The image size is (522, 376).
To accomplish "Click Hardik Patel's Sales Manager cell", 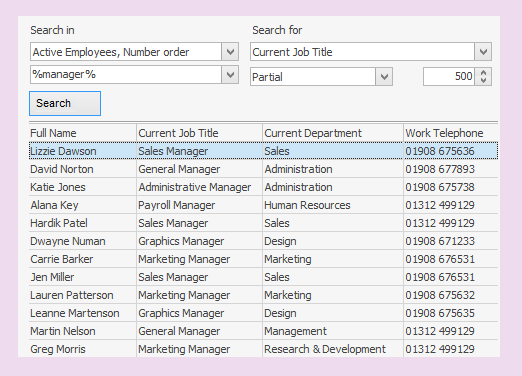I will coord(199,223).
